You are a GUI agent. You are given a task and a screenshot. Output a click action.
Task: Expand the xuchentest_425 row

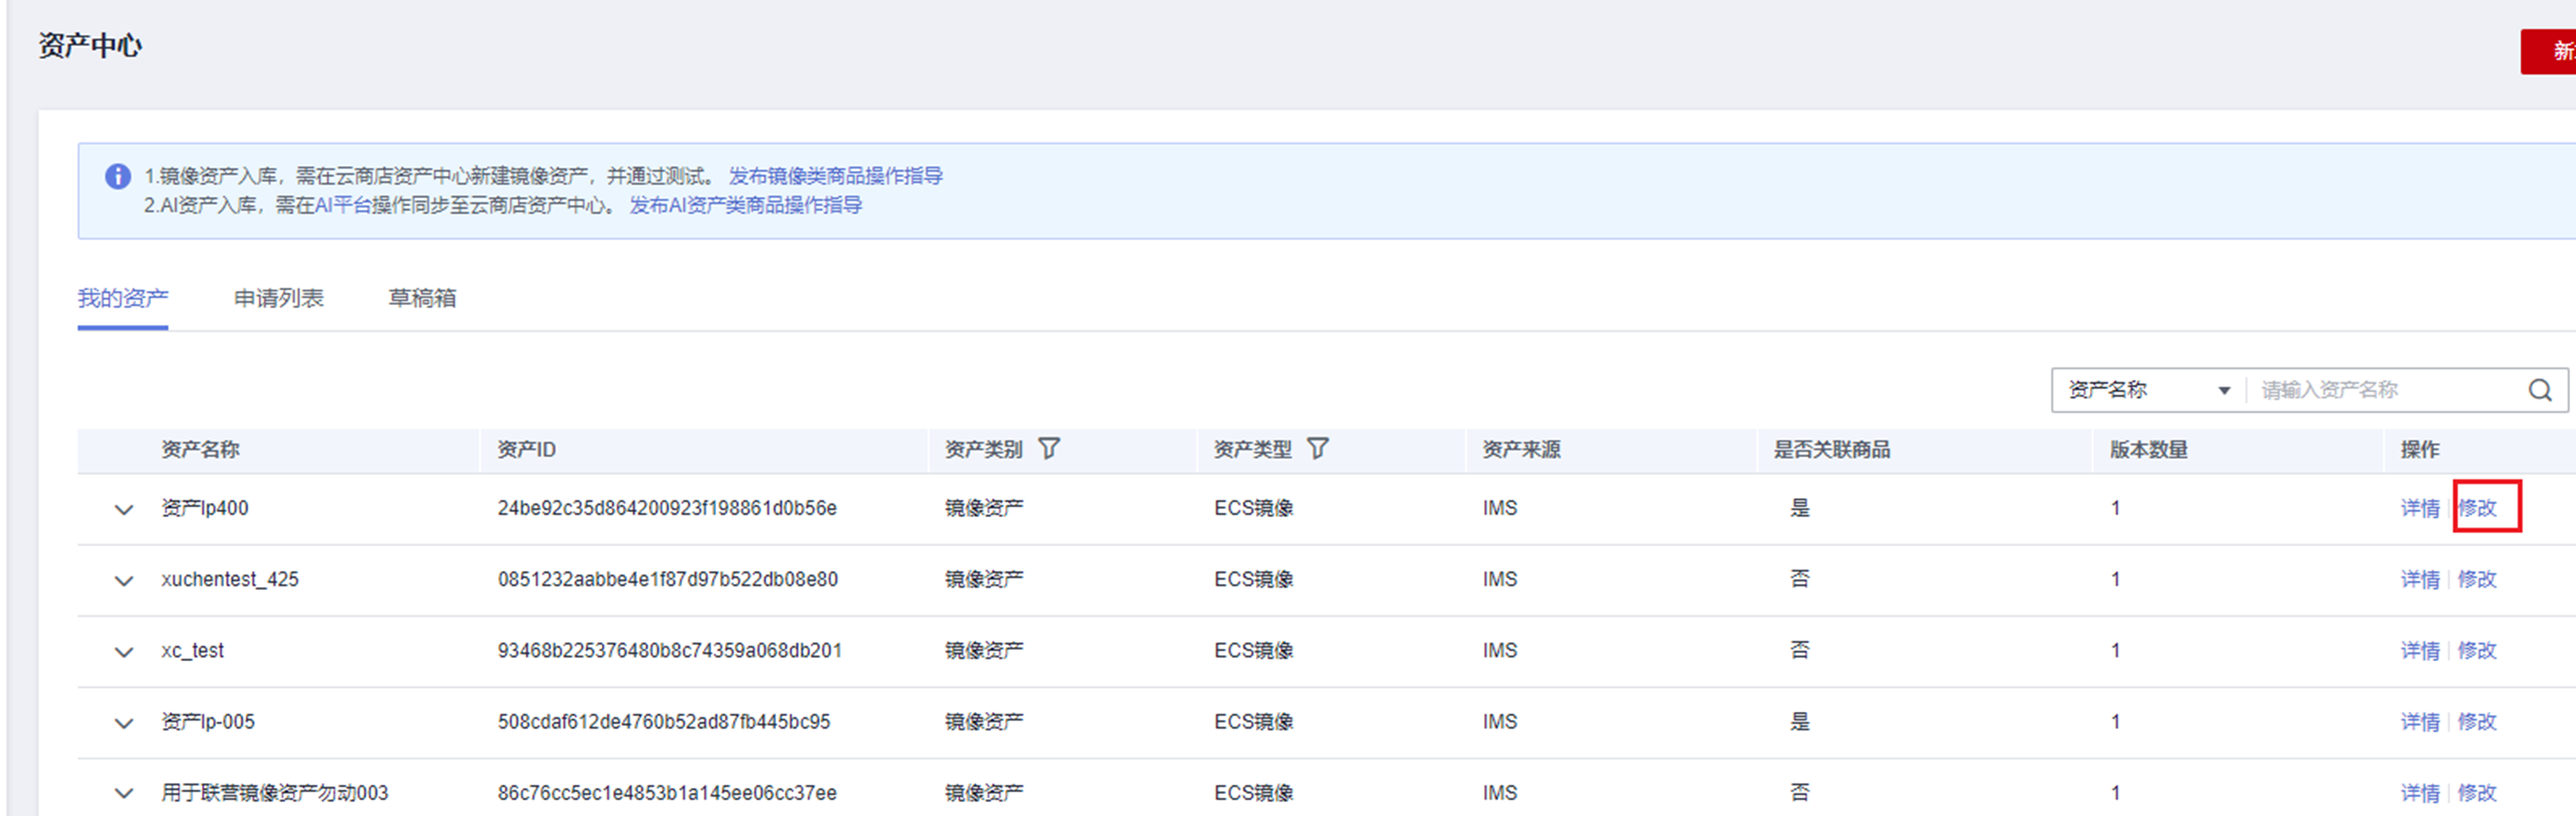(x=124, y=581)
